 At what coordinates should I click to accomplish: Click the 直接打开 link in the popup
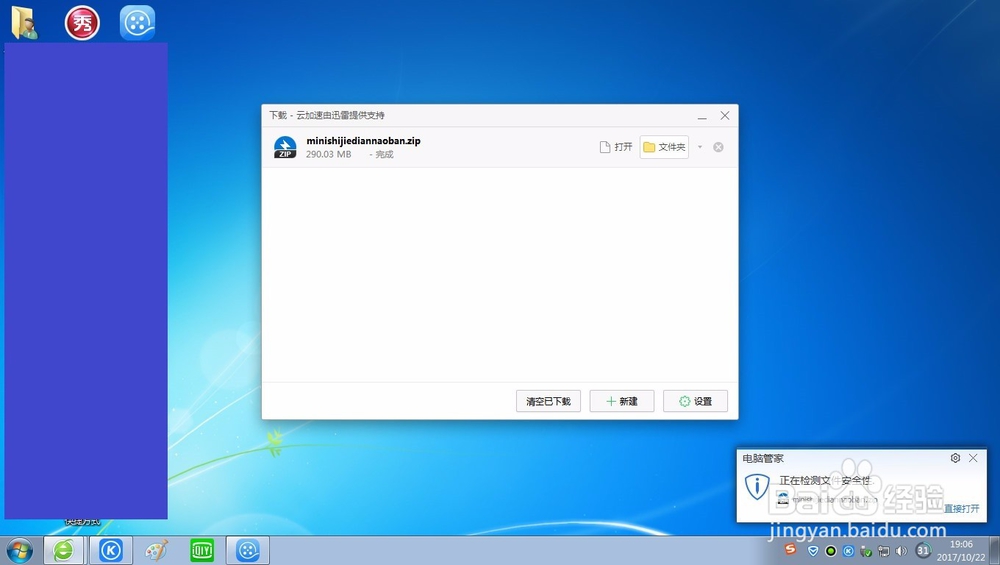[x=962, y=508]
